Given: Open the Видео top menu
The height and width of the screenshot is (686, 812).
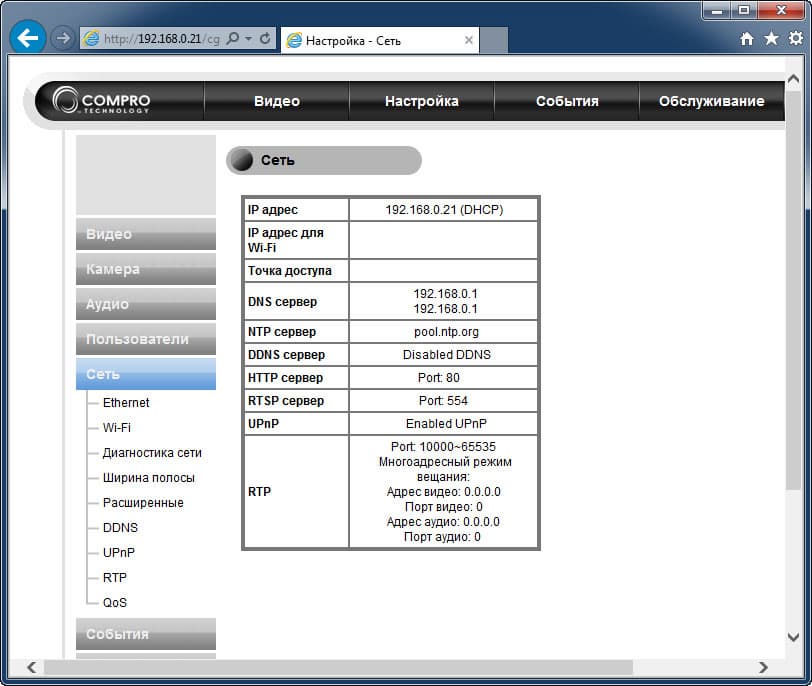Looking at the screenshot, I should (x=277, y=101).
